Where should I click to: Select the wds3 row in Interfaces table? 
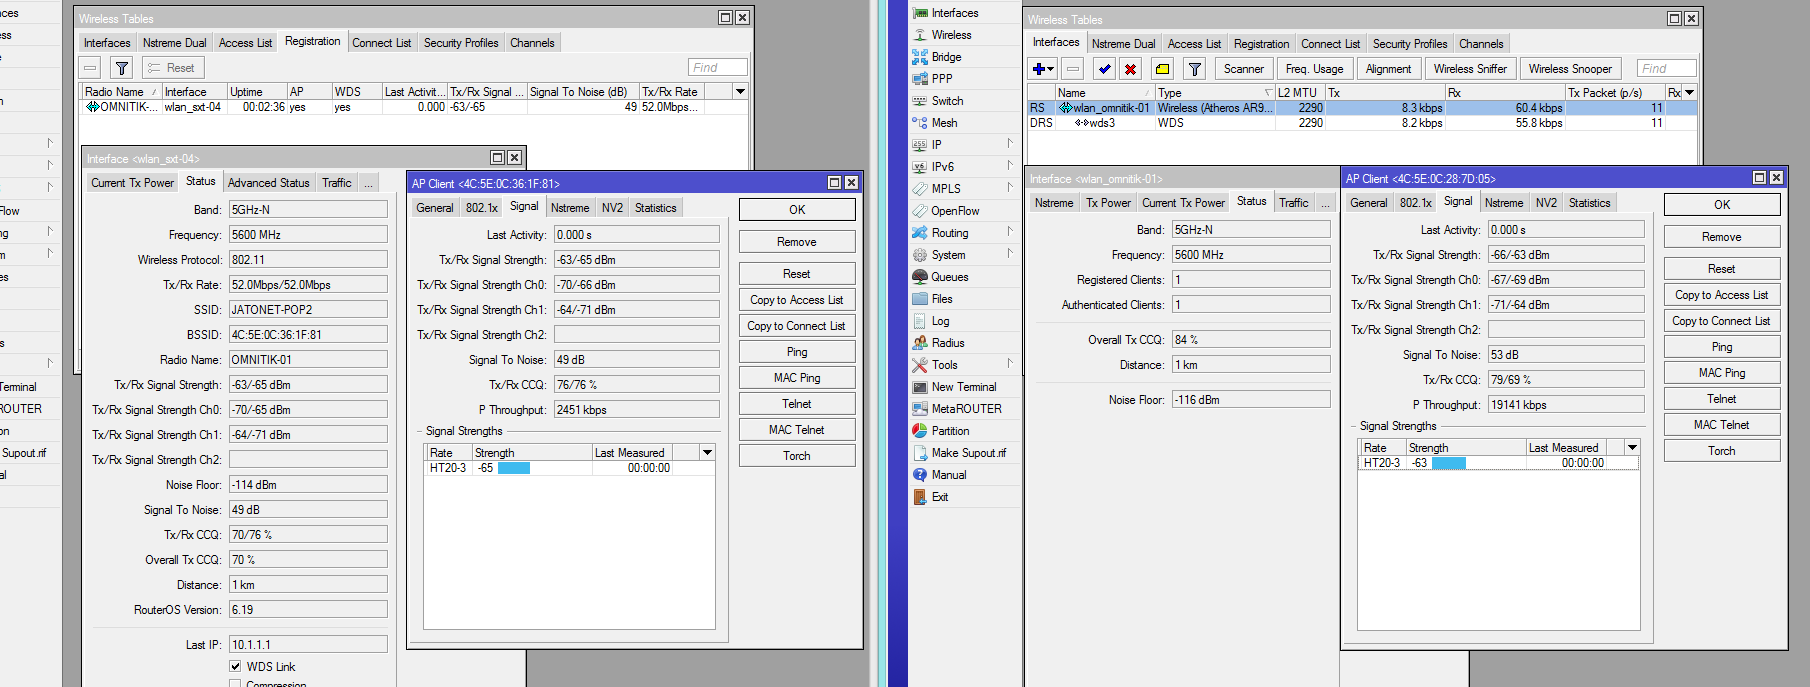(x=1361, y=123)
